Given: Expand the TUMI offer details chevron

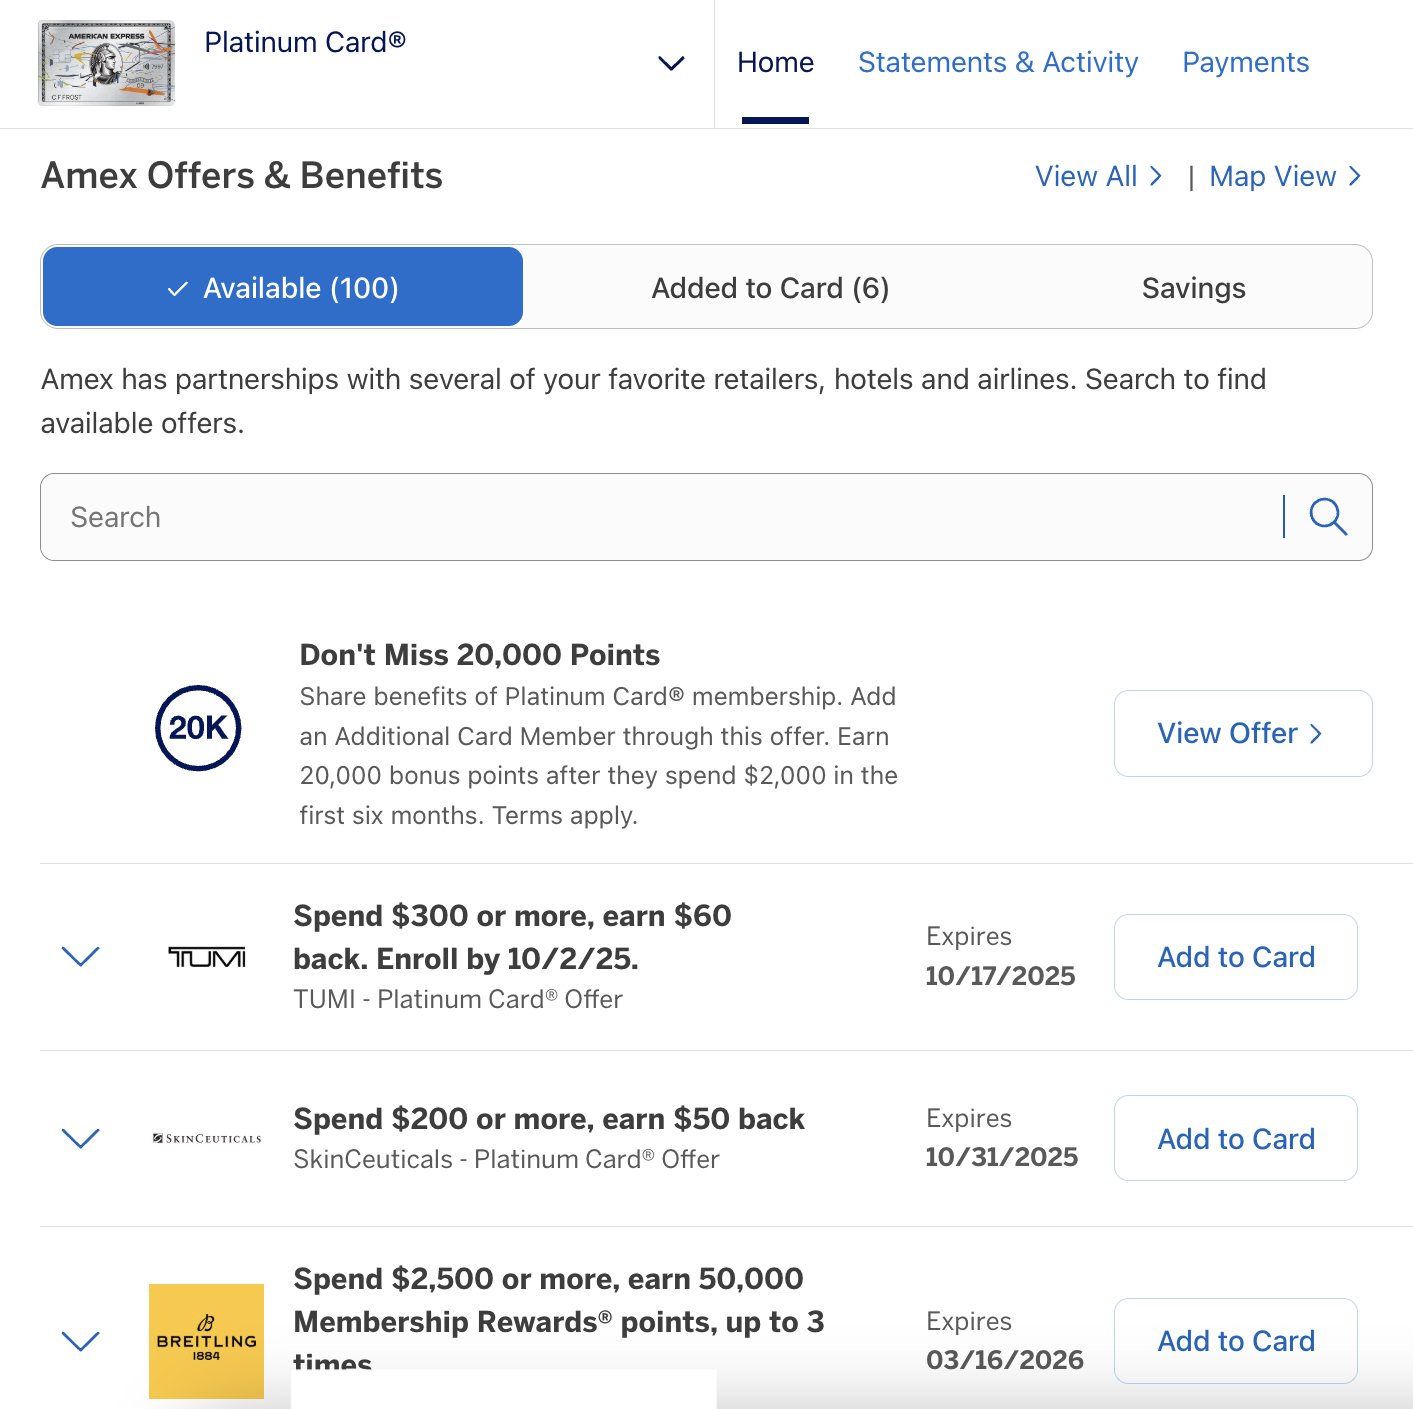Looking at the screenshot, I should point(81,957).
